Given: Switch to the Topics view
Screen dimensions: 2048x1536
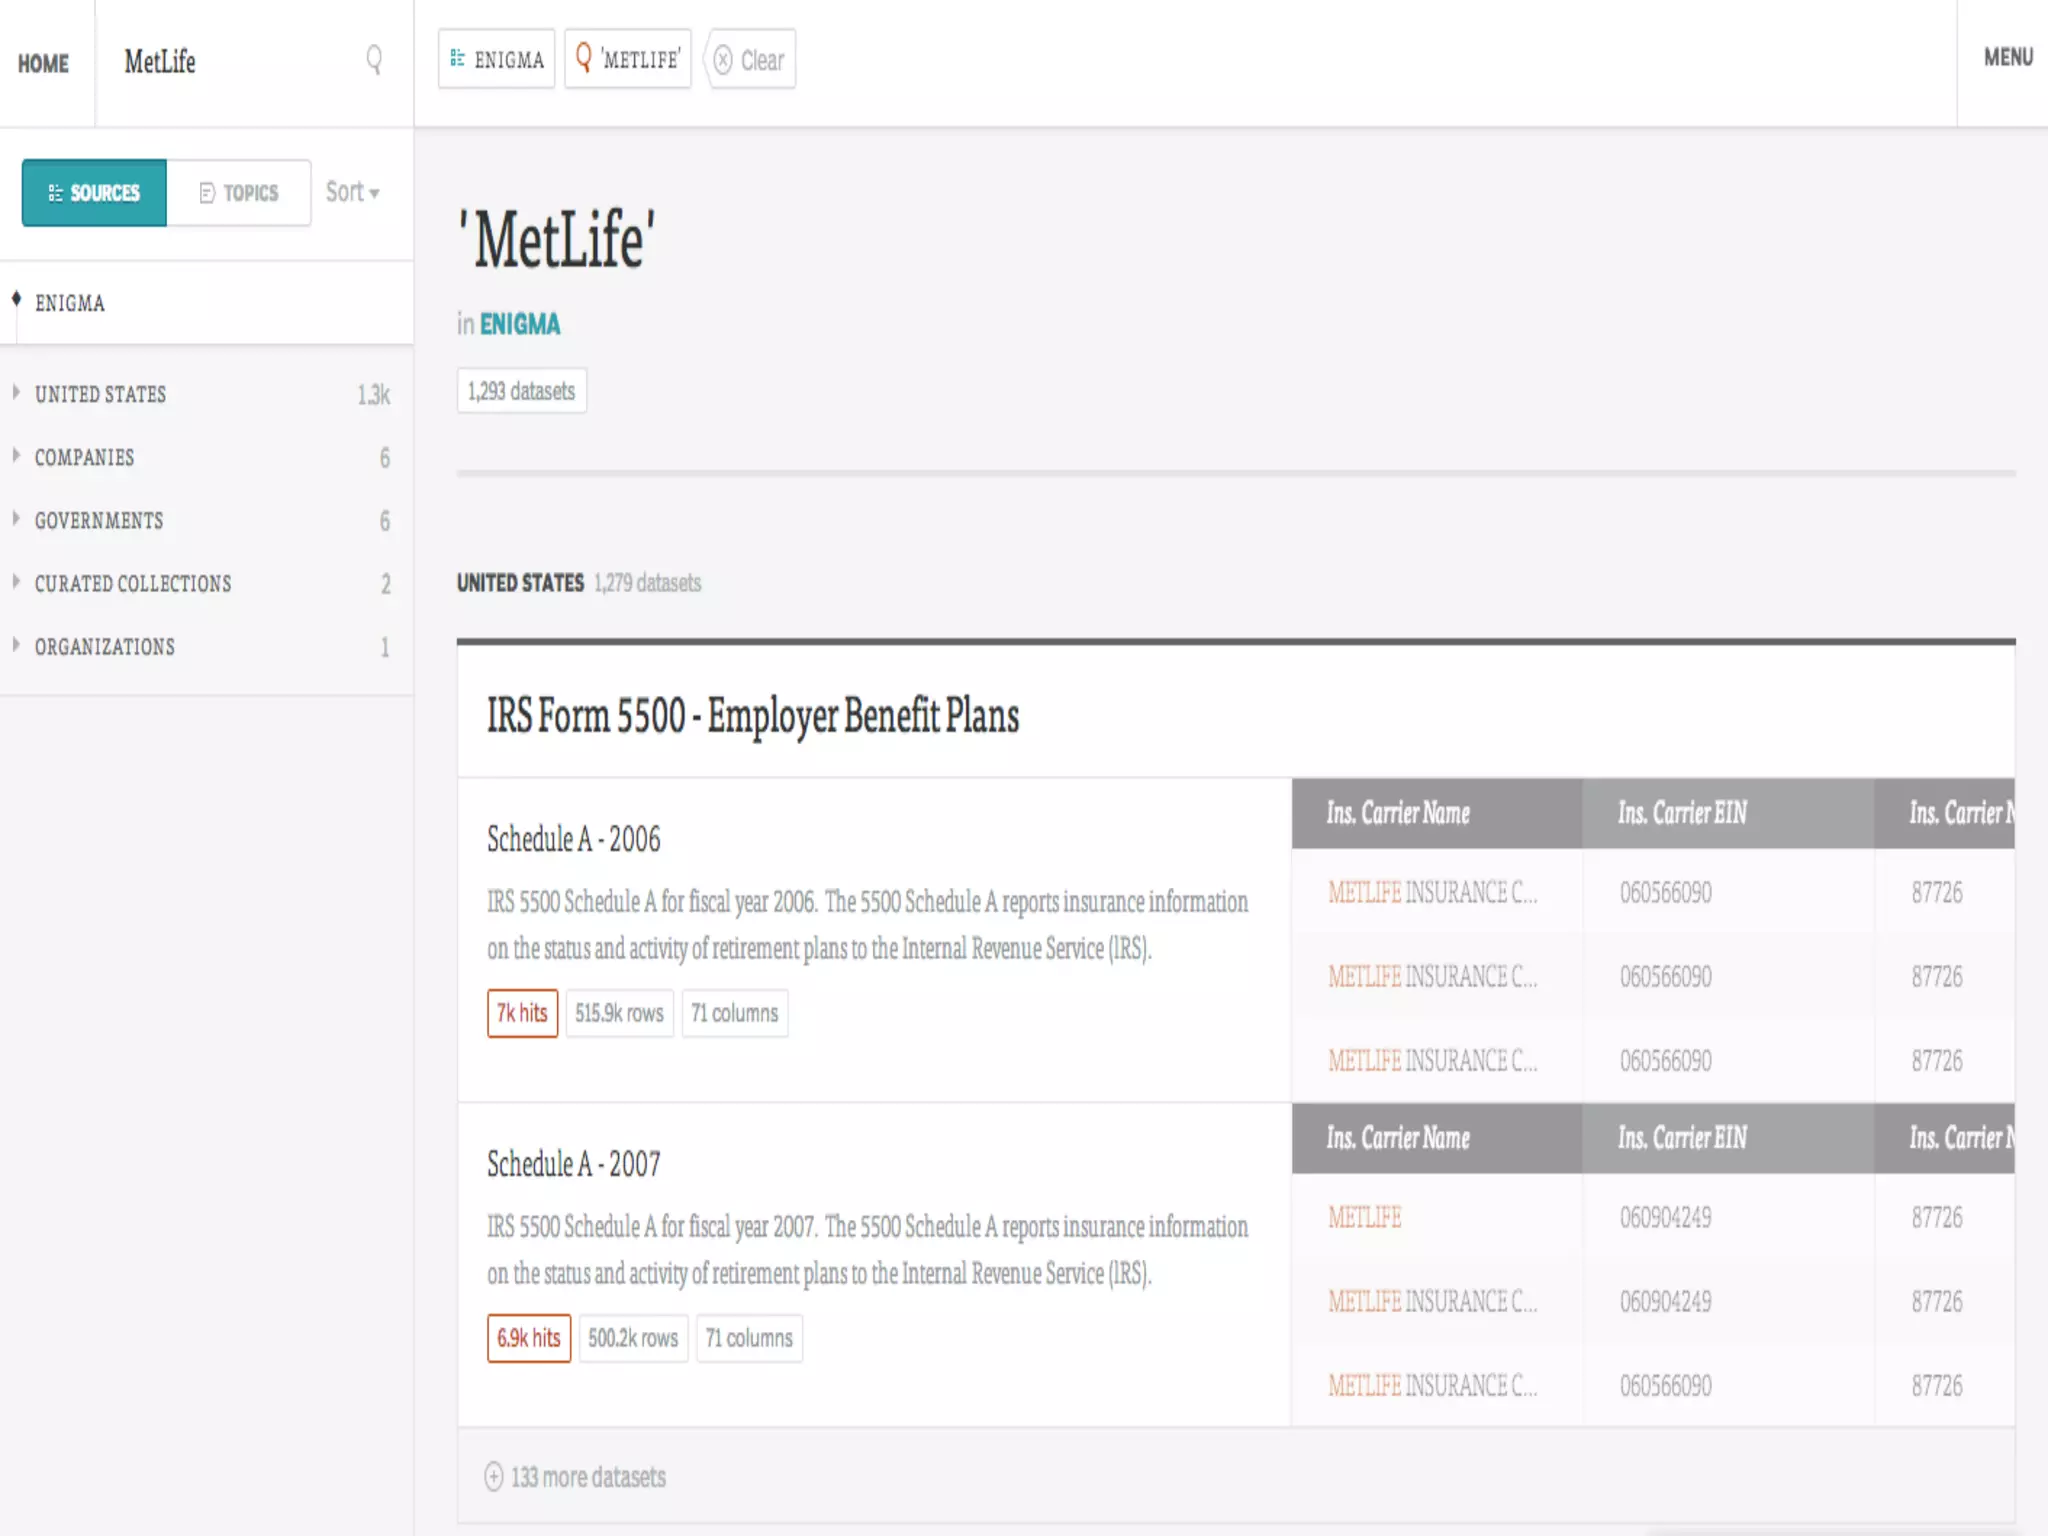Looking at the screenshot, I should coord(239,193).
